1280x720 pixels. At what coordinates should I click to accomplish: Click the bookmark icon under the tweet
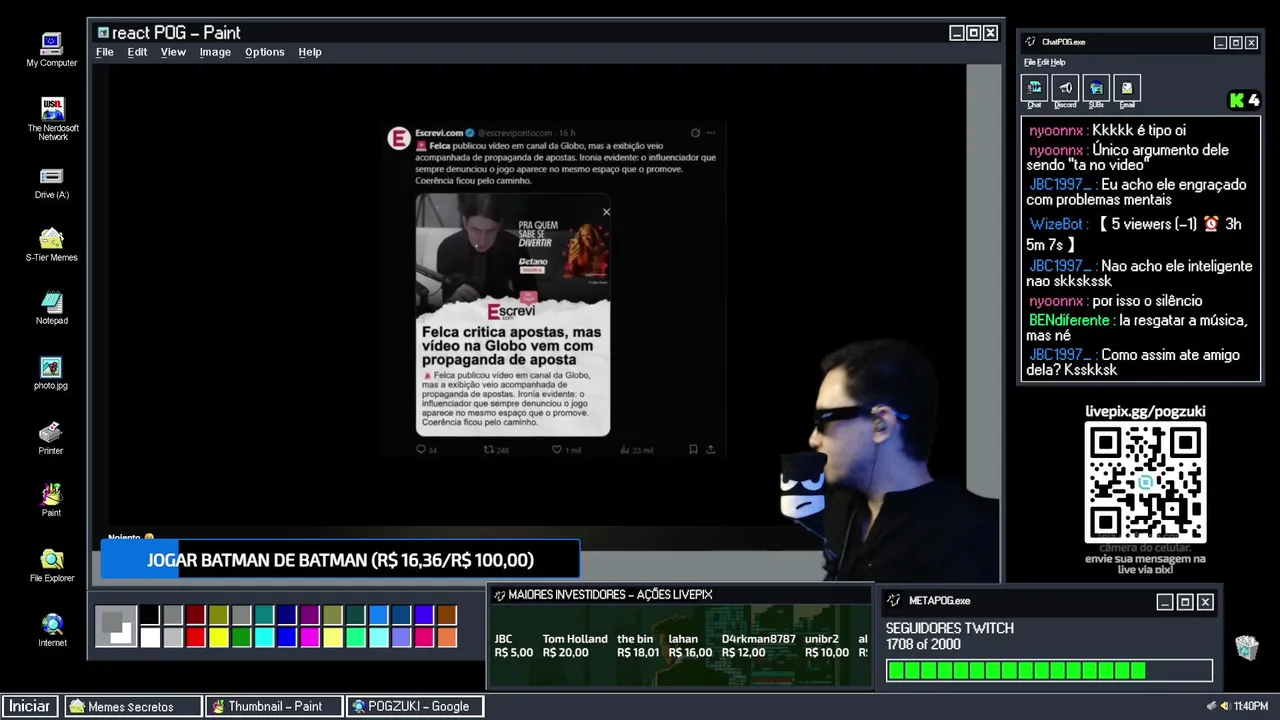point(693,450)
